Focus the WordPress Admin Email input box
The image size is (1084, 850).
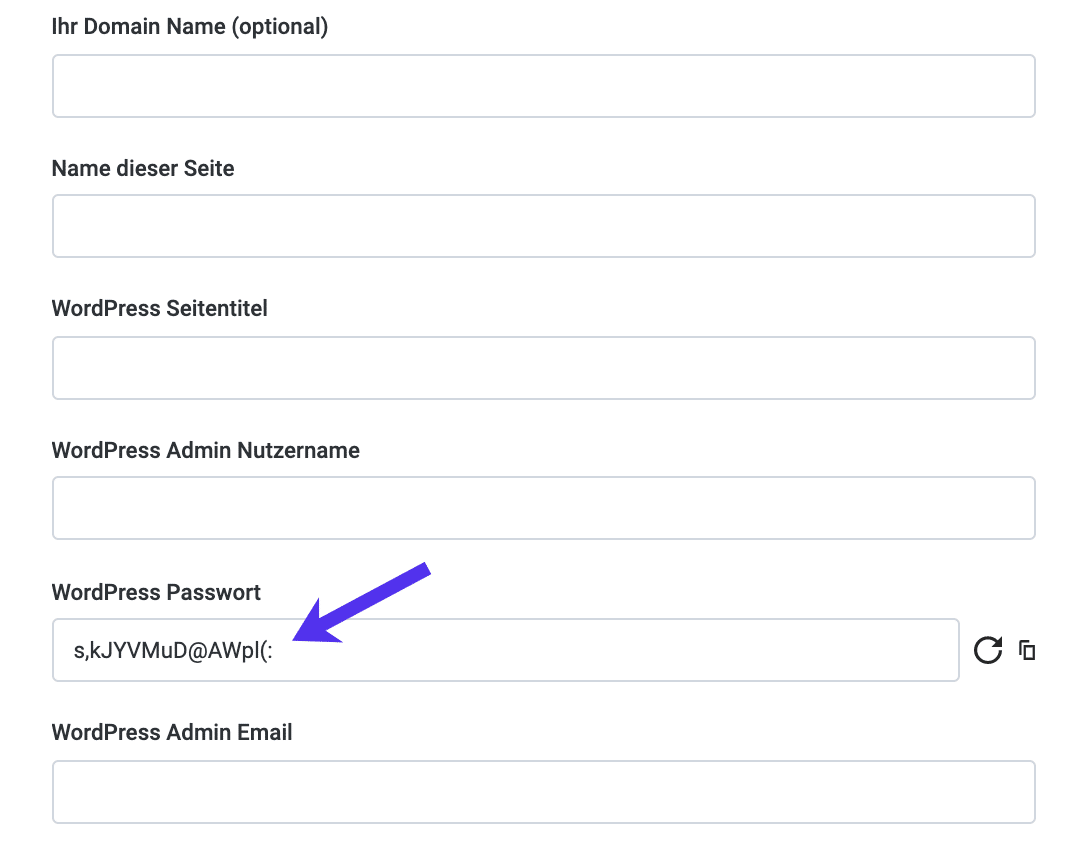coord(543,792)
